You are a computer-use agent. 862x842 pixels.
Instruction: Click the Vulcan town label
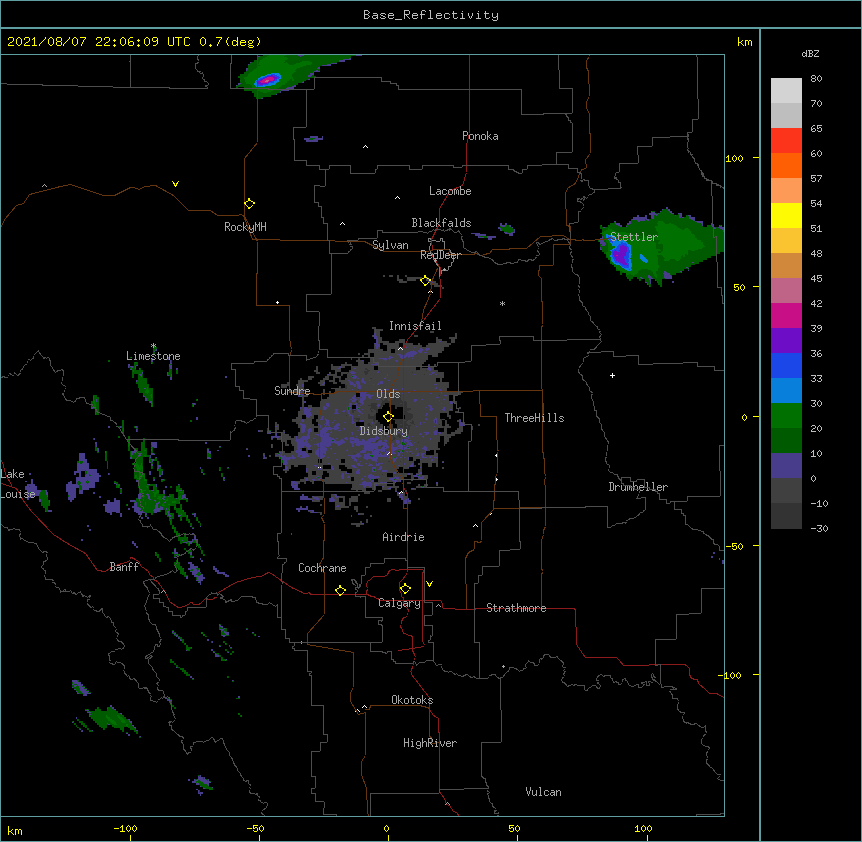point(543,792)
